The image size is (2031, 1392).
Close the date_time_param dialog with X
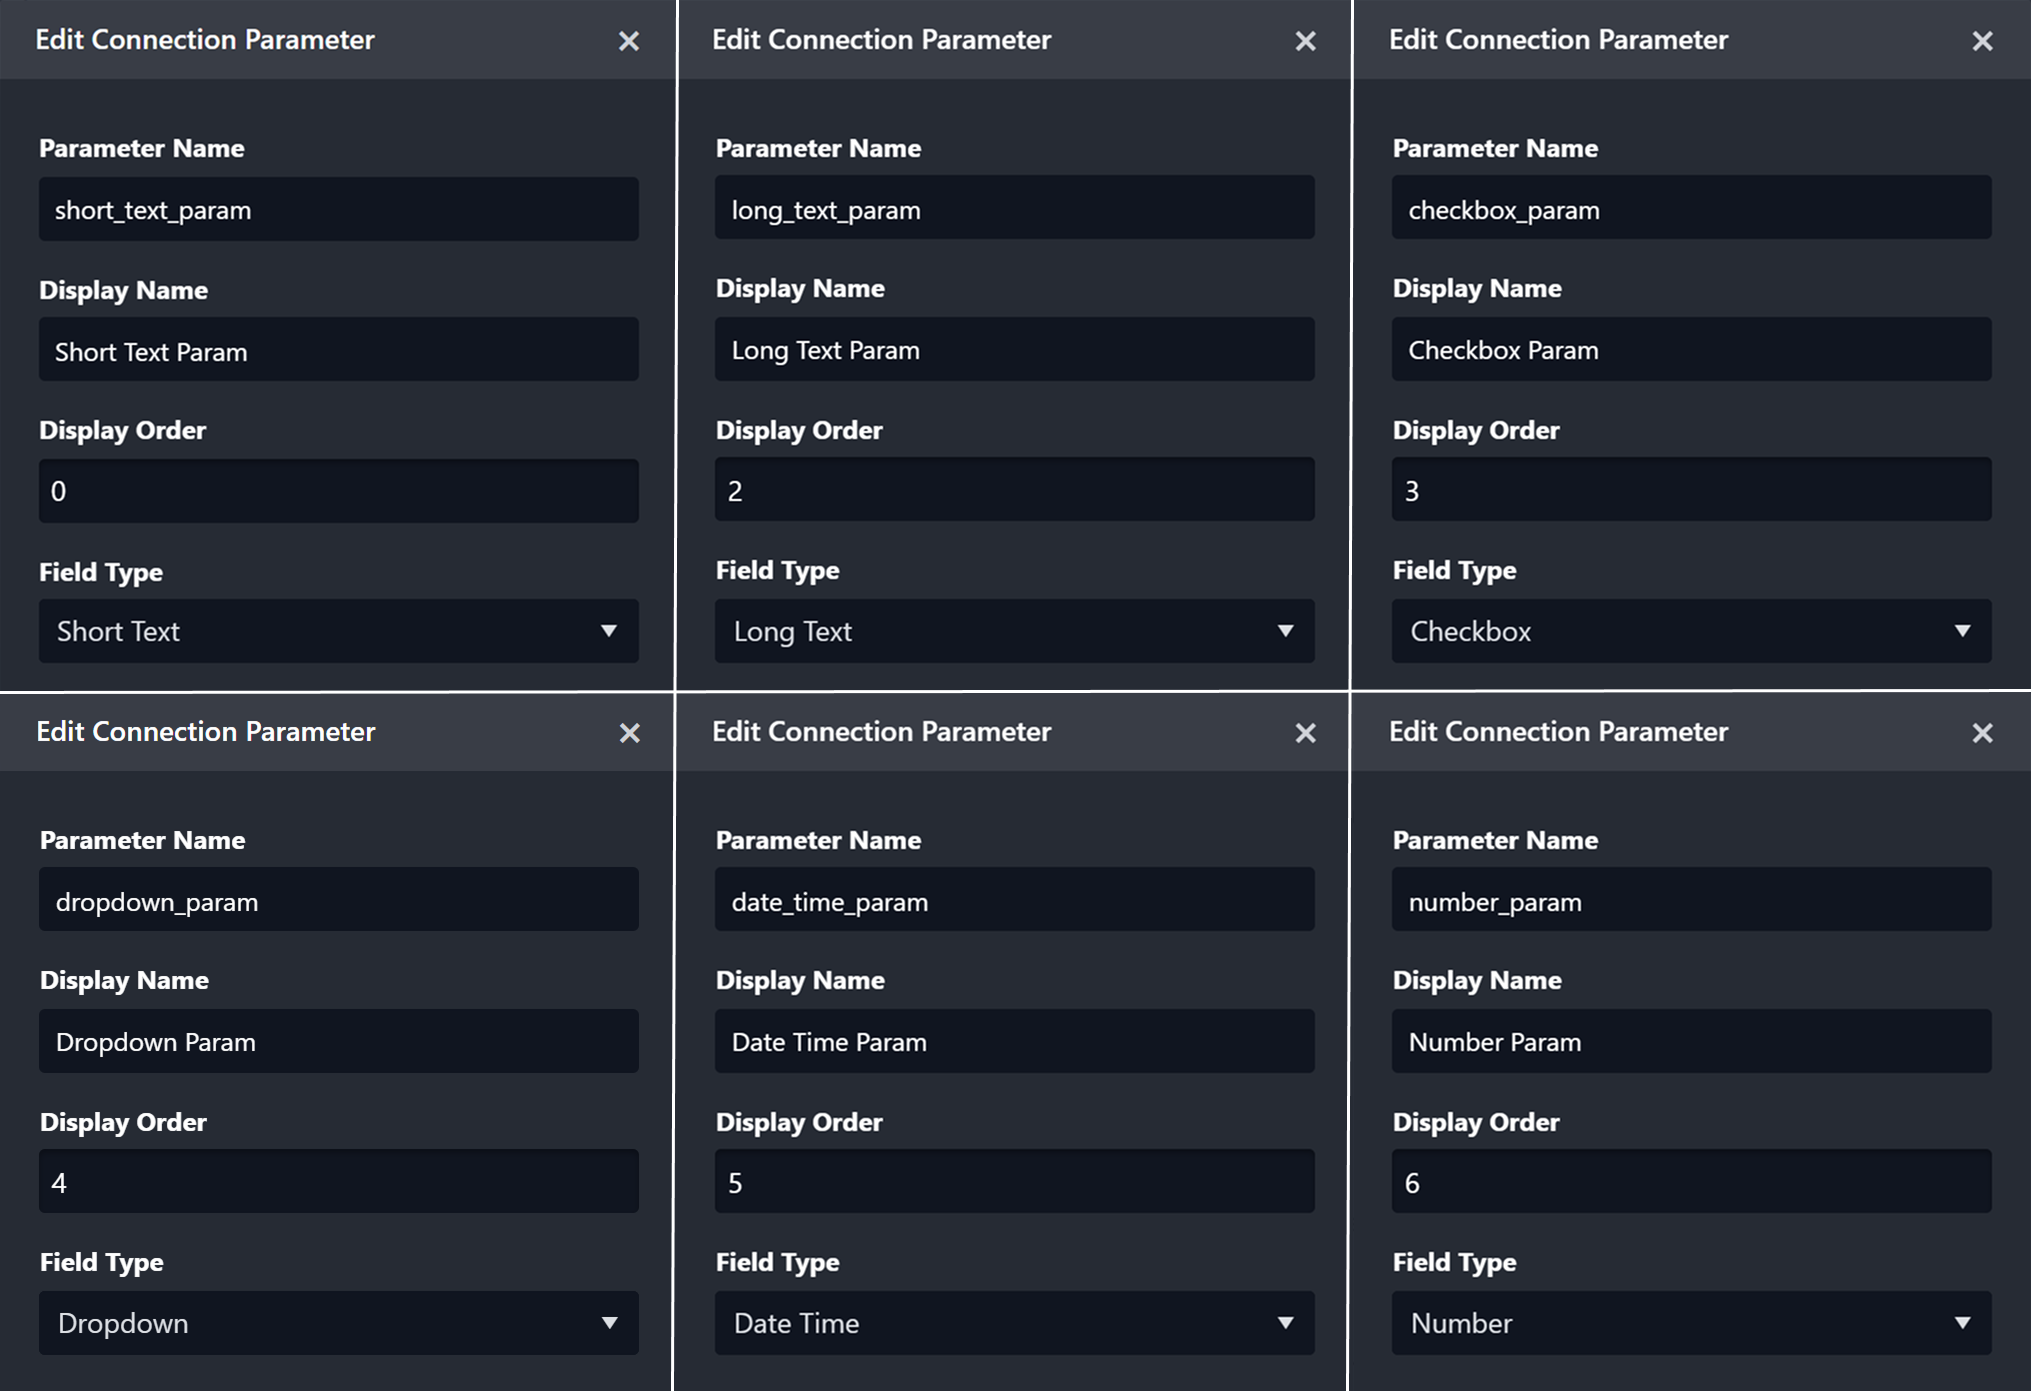click(x=1305, y=733)
